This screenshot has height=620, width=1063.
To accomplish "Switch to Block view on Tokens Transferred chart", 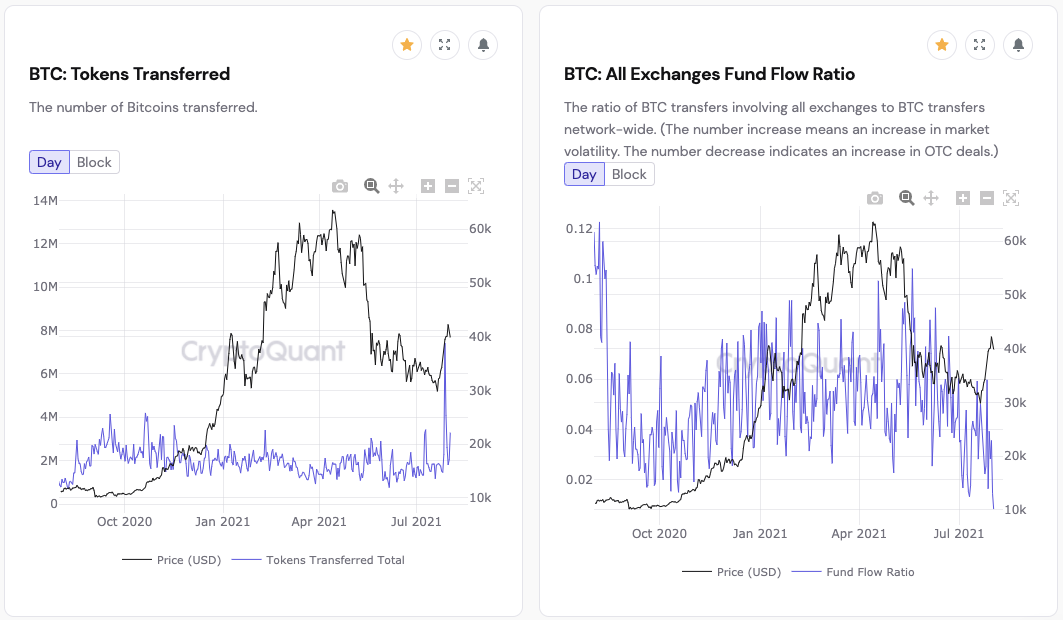I will pos(95,161).
